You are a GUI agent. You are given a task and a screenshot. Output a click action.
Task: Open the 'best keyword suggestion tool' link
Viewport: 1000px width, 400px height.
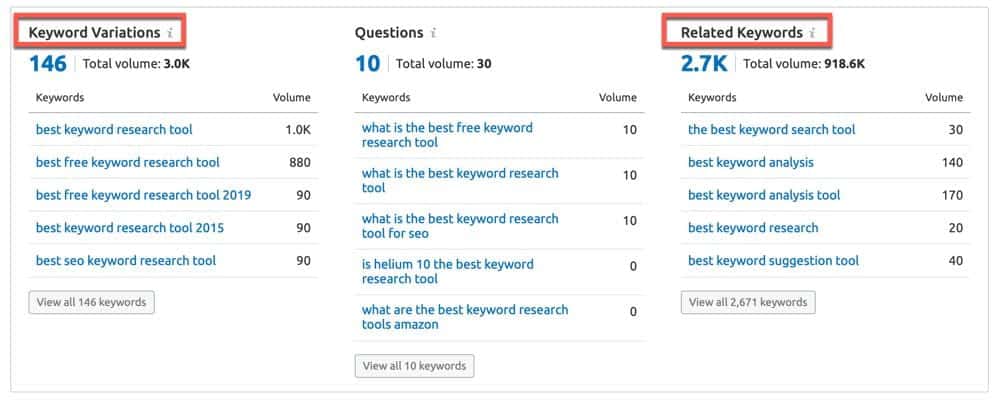click(x=773, y=261)
